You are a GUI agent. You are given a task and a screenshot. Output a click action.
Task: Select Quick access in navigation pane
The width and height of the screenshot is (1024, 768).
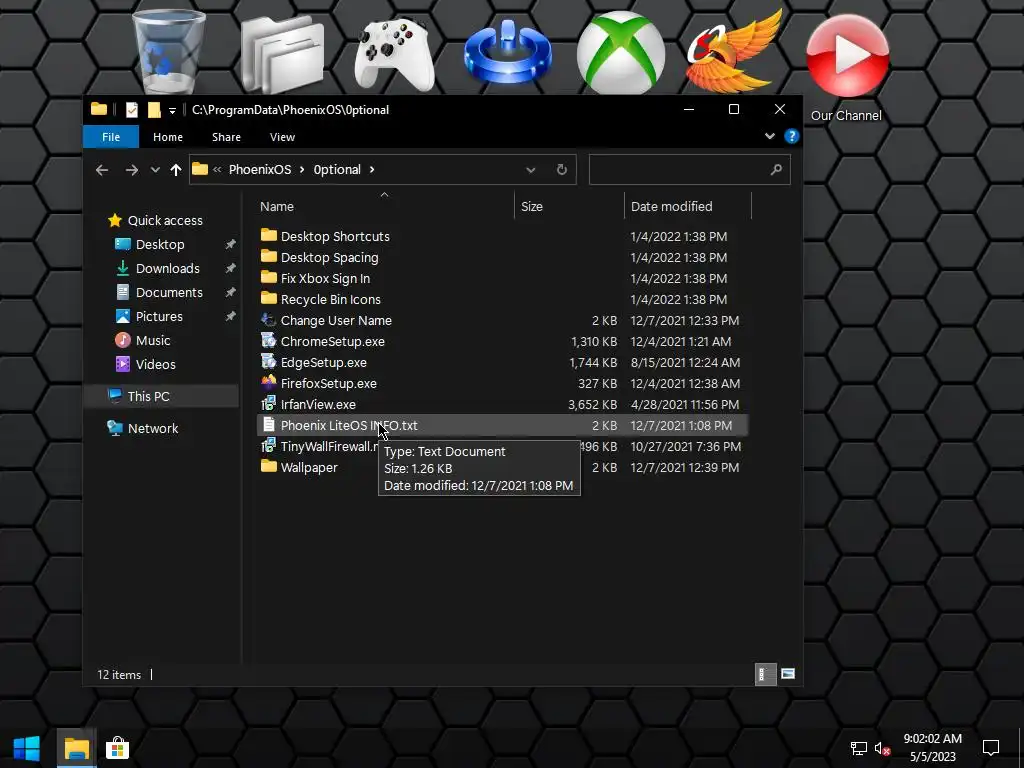tap(155, 221)
